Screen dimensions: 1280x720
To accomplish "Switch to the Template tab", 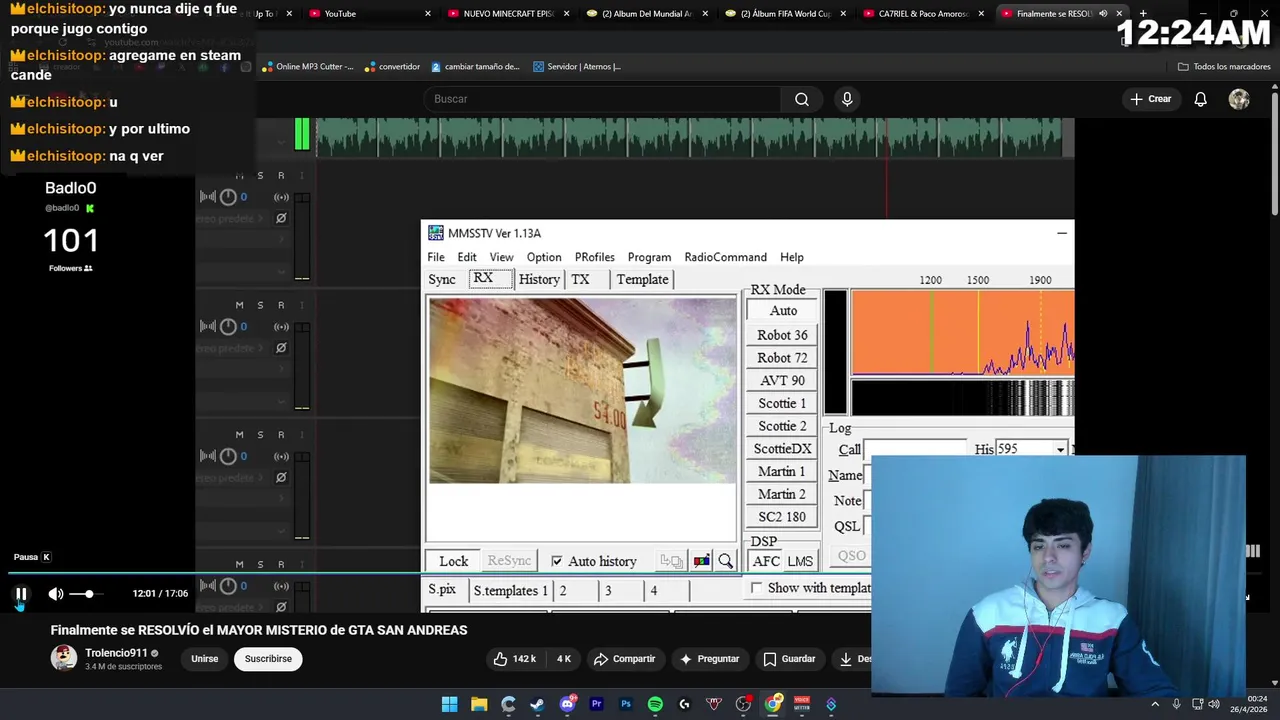I will pyautogui.click(x=642, y=280).
